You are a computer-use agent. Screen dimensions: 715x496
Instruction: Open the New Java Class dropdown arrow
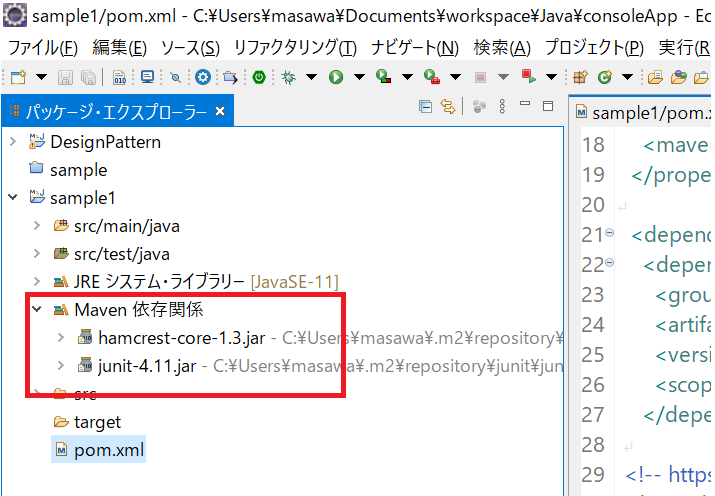click(628, 77)
